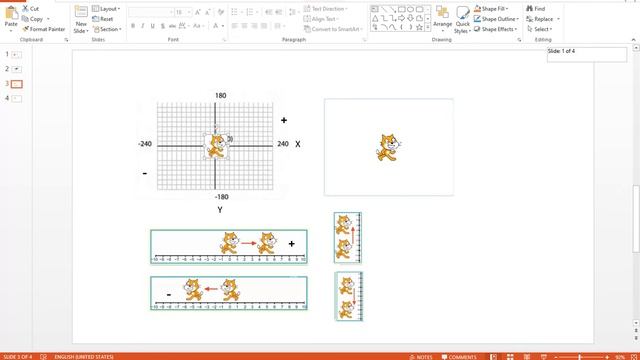This screenshot has width=640, height=360.
Task: Expand the Copy options arrow
Action: click(48, 19)
